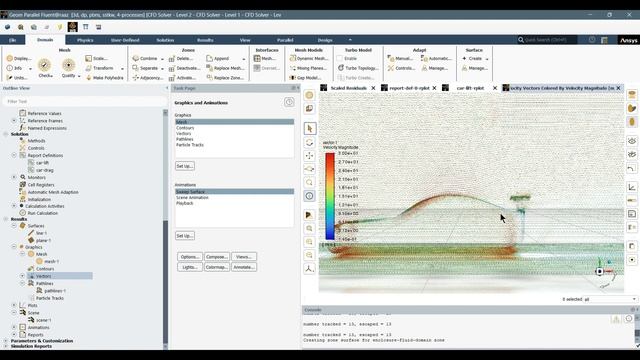Open the Surface Create dropdown

click(487, 59)
